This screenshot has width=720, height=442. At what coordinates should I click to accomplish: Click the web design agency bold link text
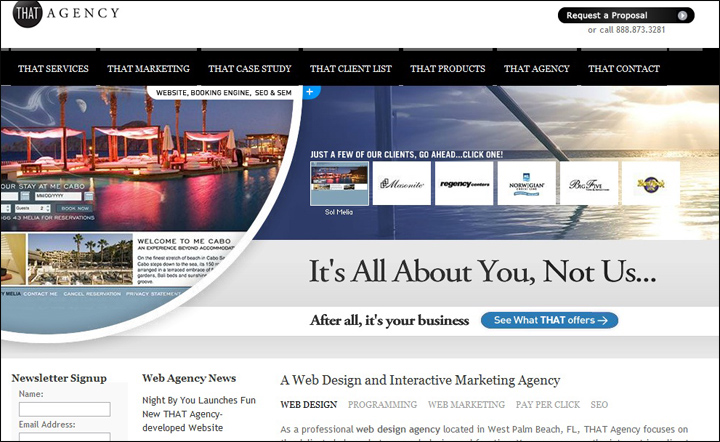(x=398, y=430)
